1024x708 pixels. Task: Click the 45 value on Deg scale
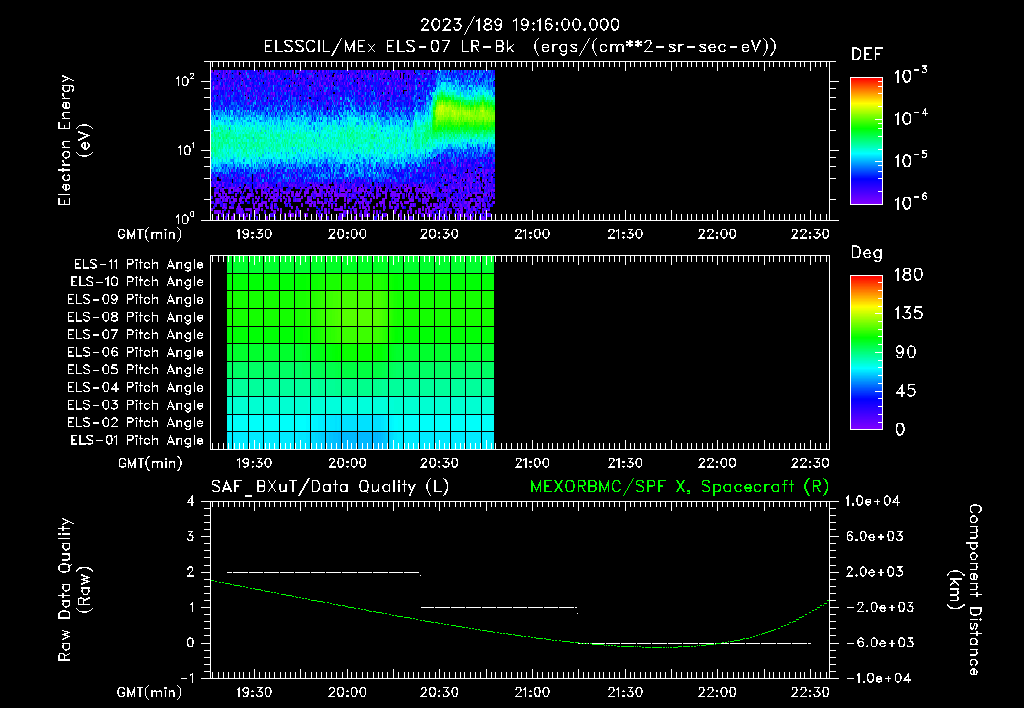[908, 391]
